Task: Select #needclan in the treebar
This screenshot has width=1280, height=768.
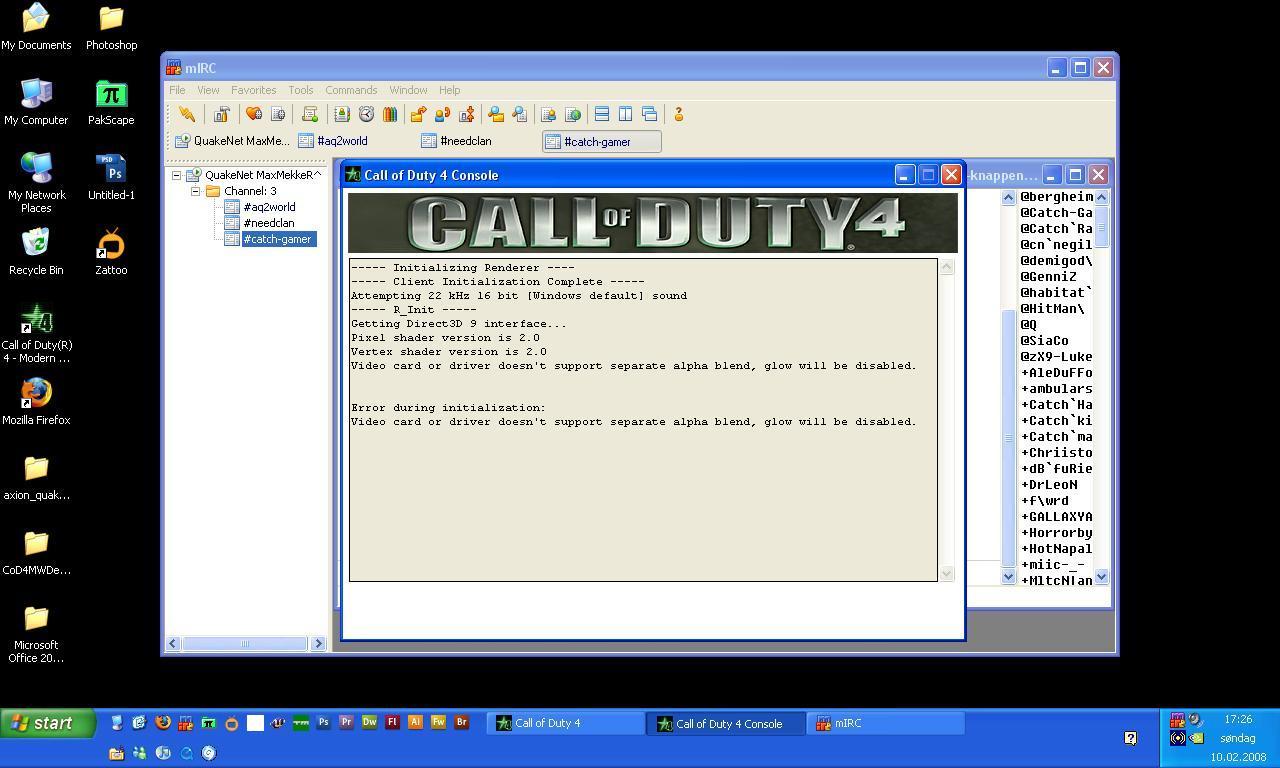Action: (269, 223)
